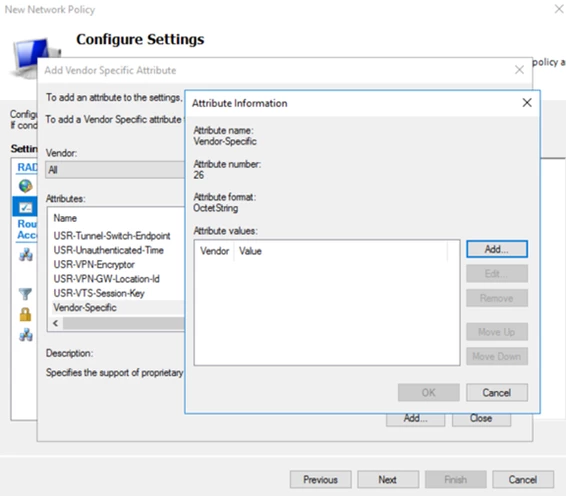Select USR-VPN-GW-Location-Id attribute

coord(106,279)
